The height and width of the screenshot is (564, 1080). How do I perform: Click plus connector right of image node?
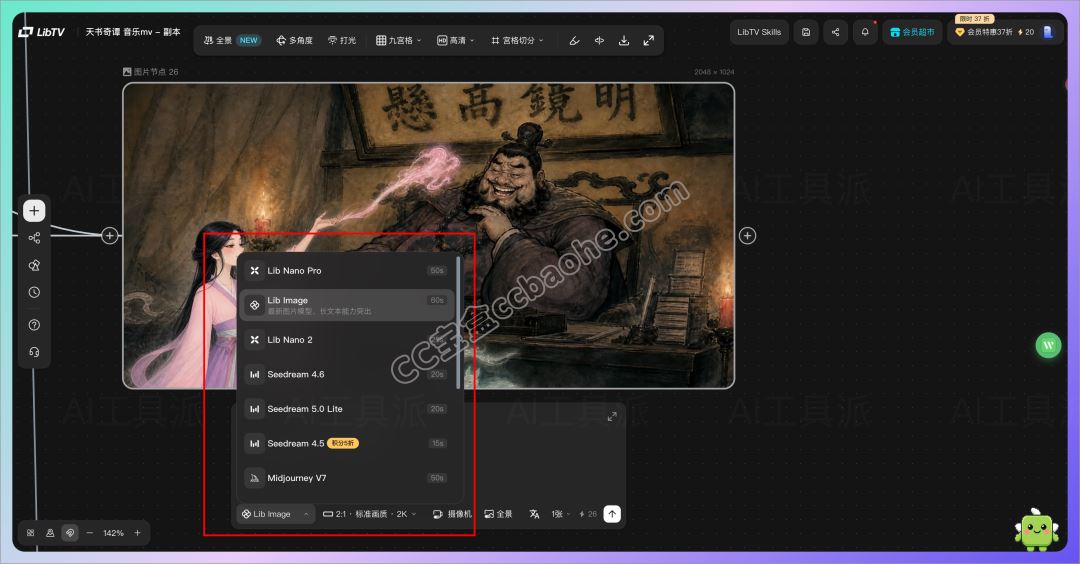point(747,236)
